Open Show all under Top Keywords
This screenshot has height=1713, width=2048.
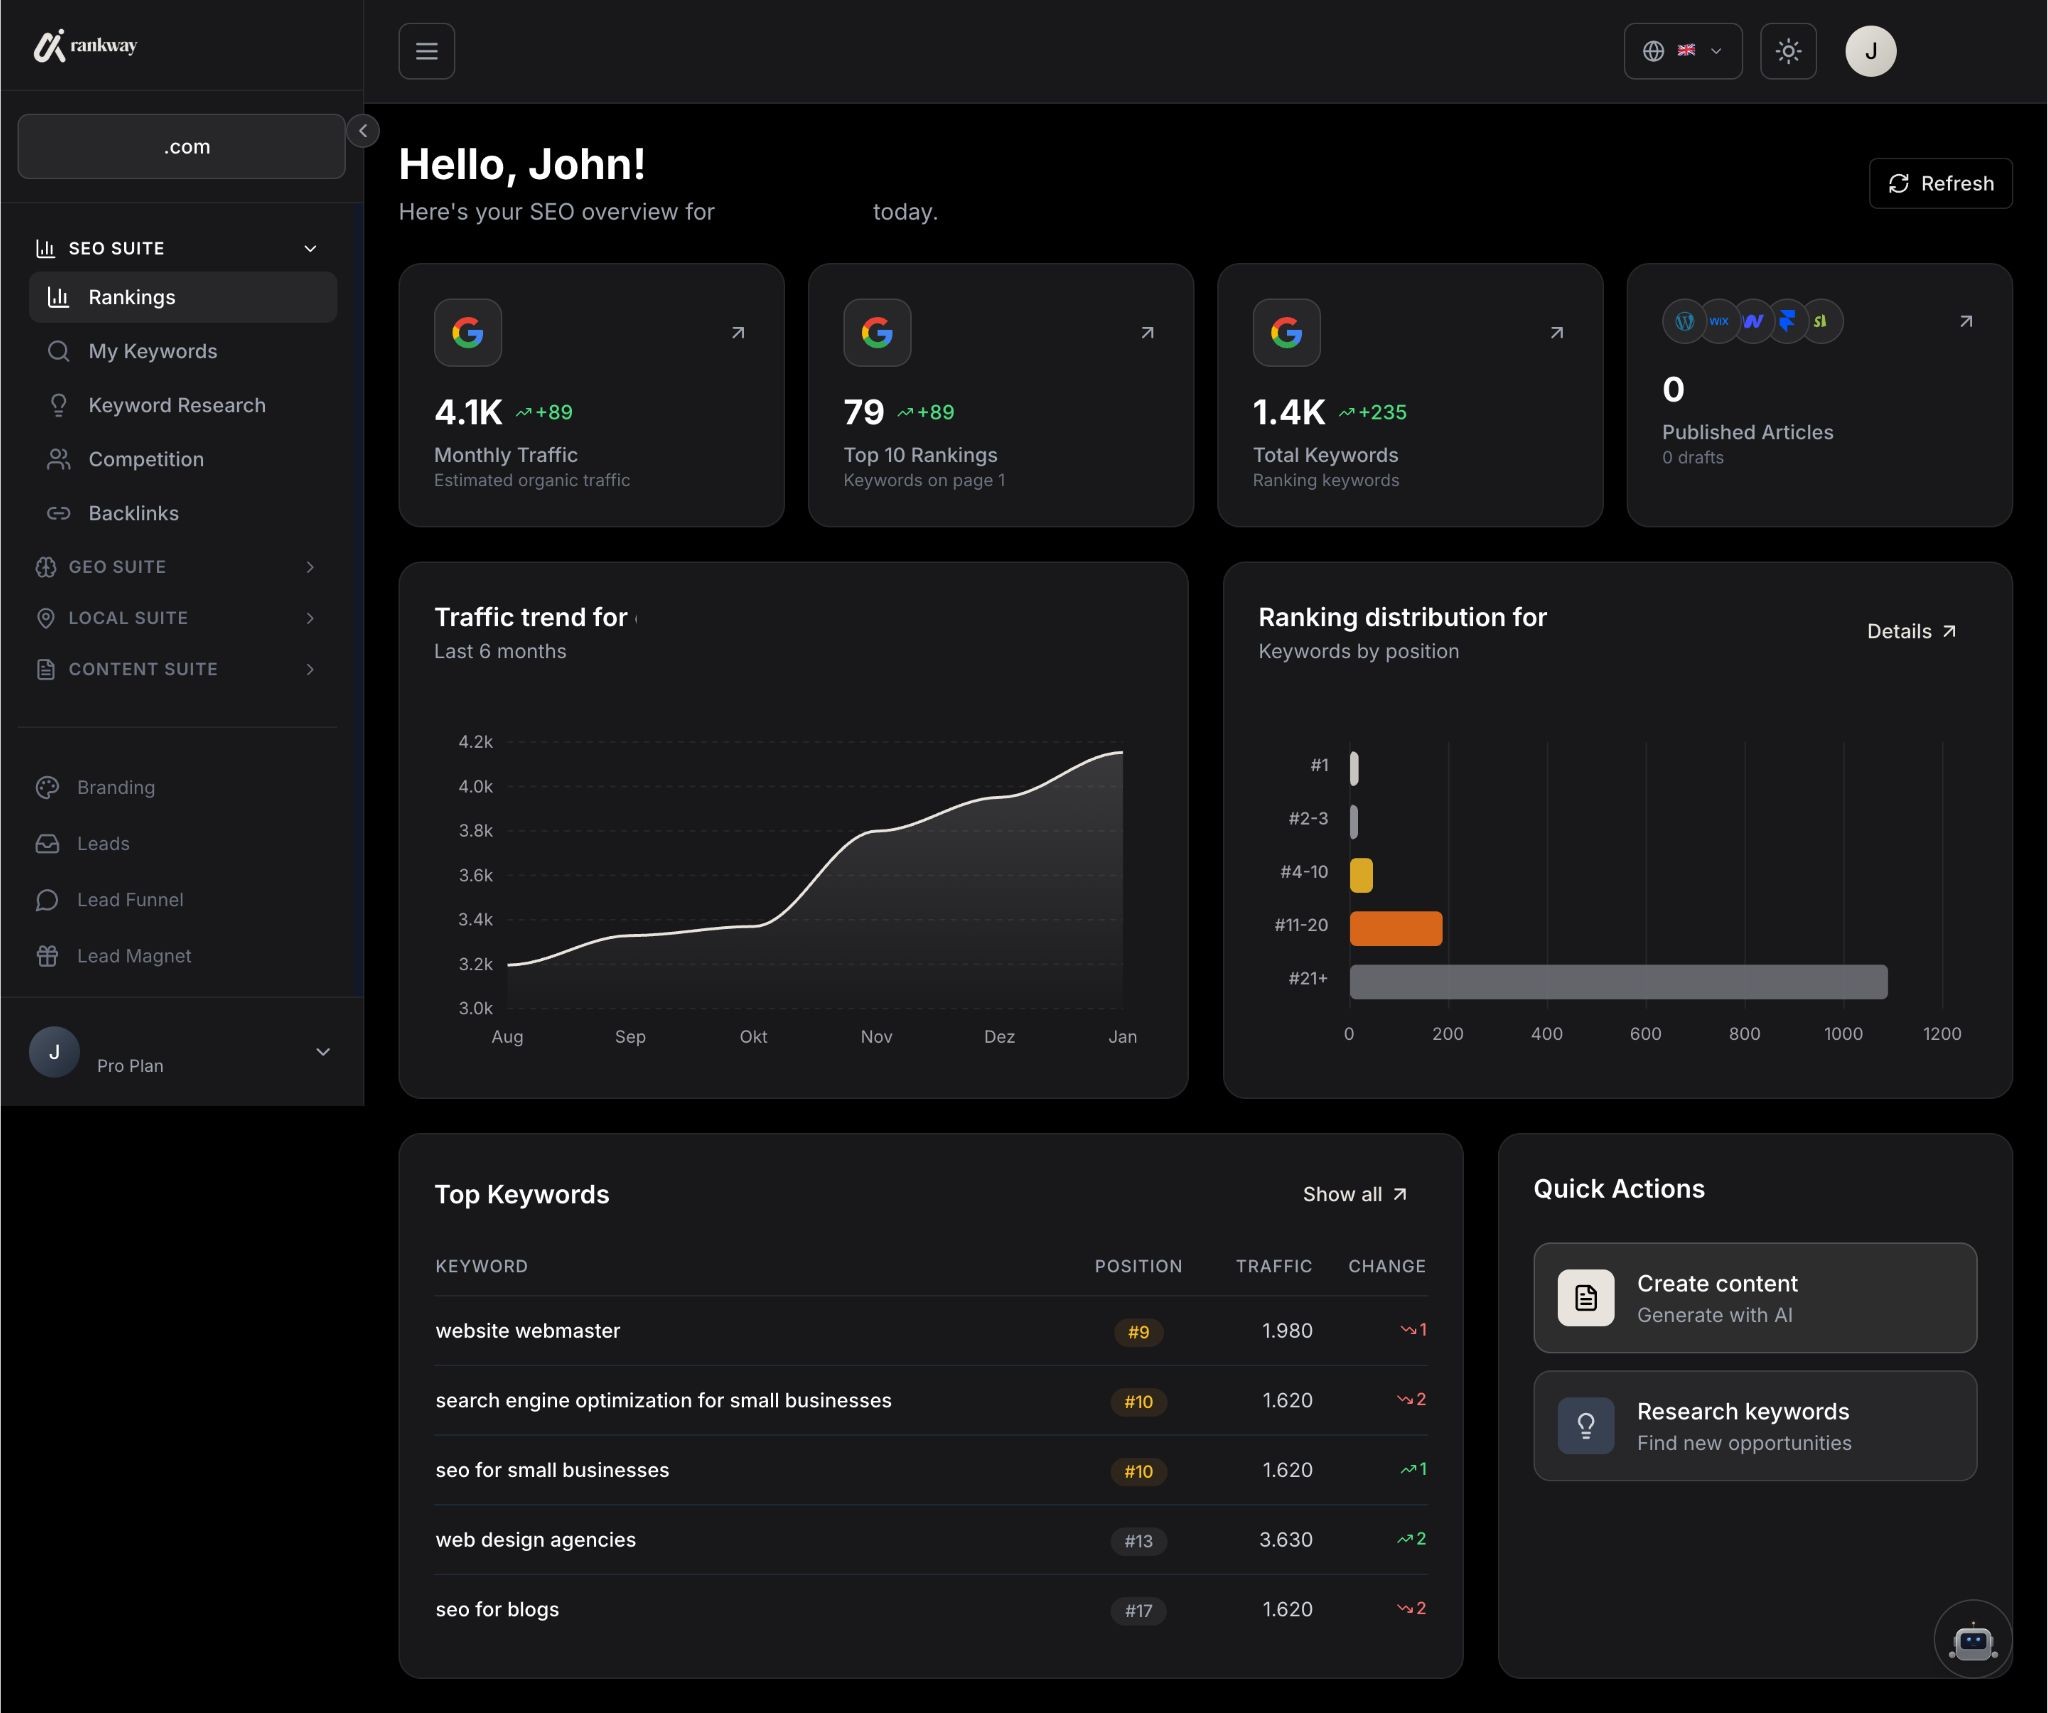tap(1355, 1193)
